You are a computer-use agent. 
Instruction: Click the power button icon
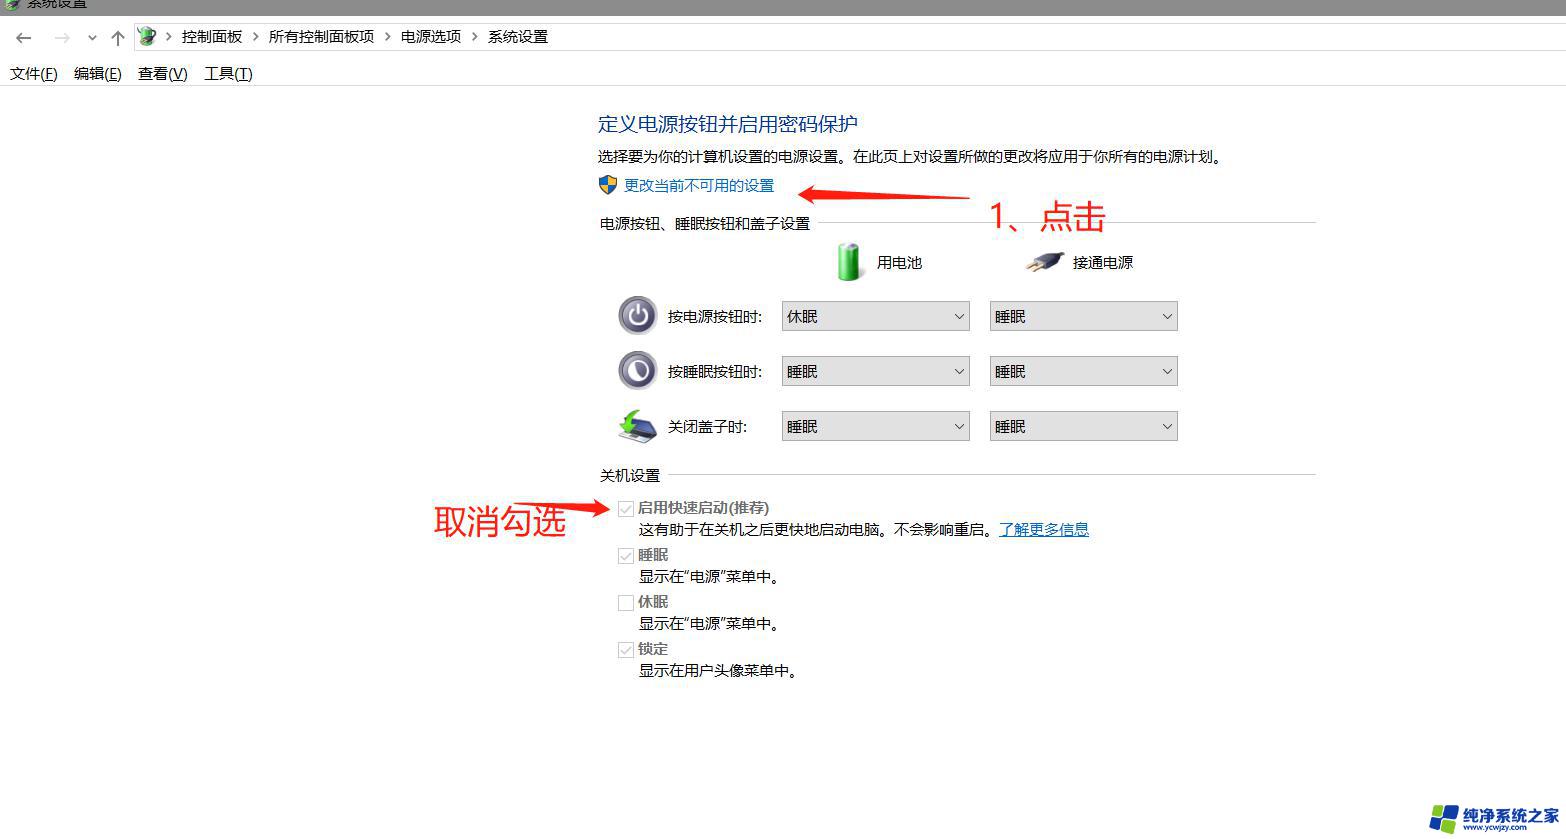tap(638, 316)
